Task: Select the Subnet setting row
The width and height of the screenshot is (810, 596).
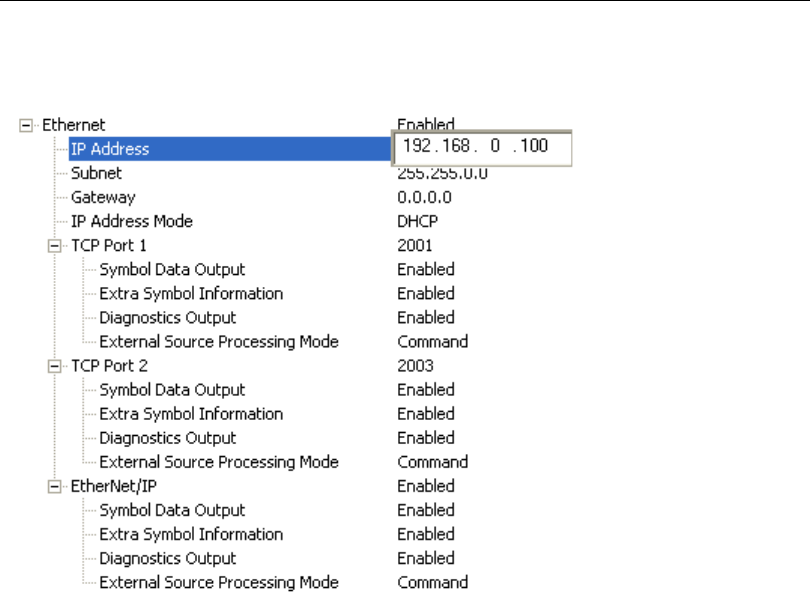Action: [96, 173]
